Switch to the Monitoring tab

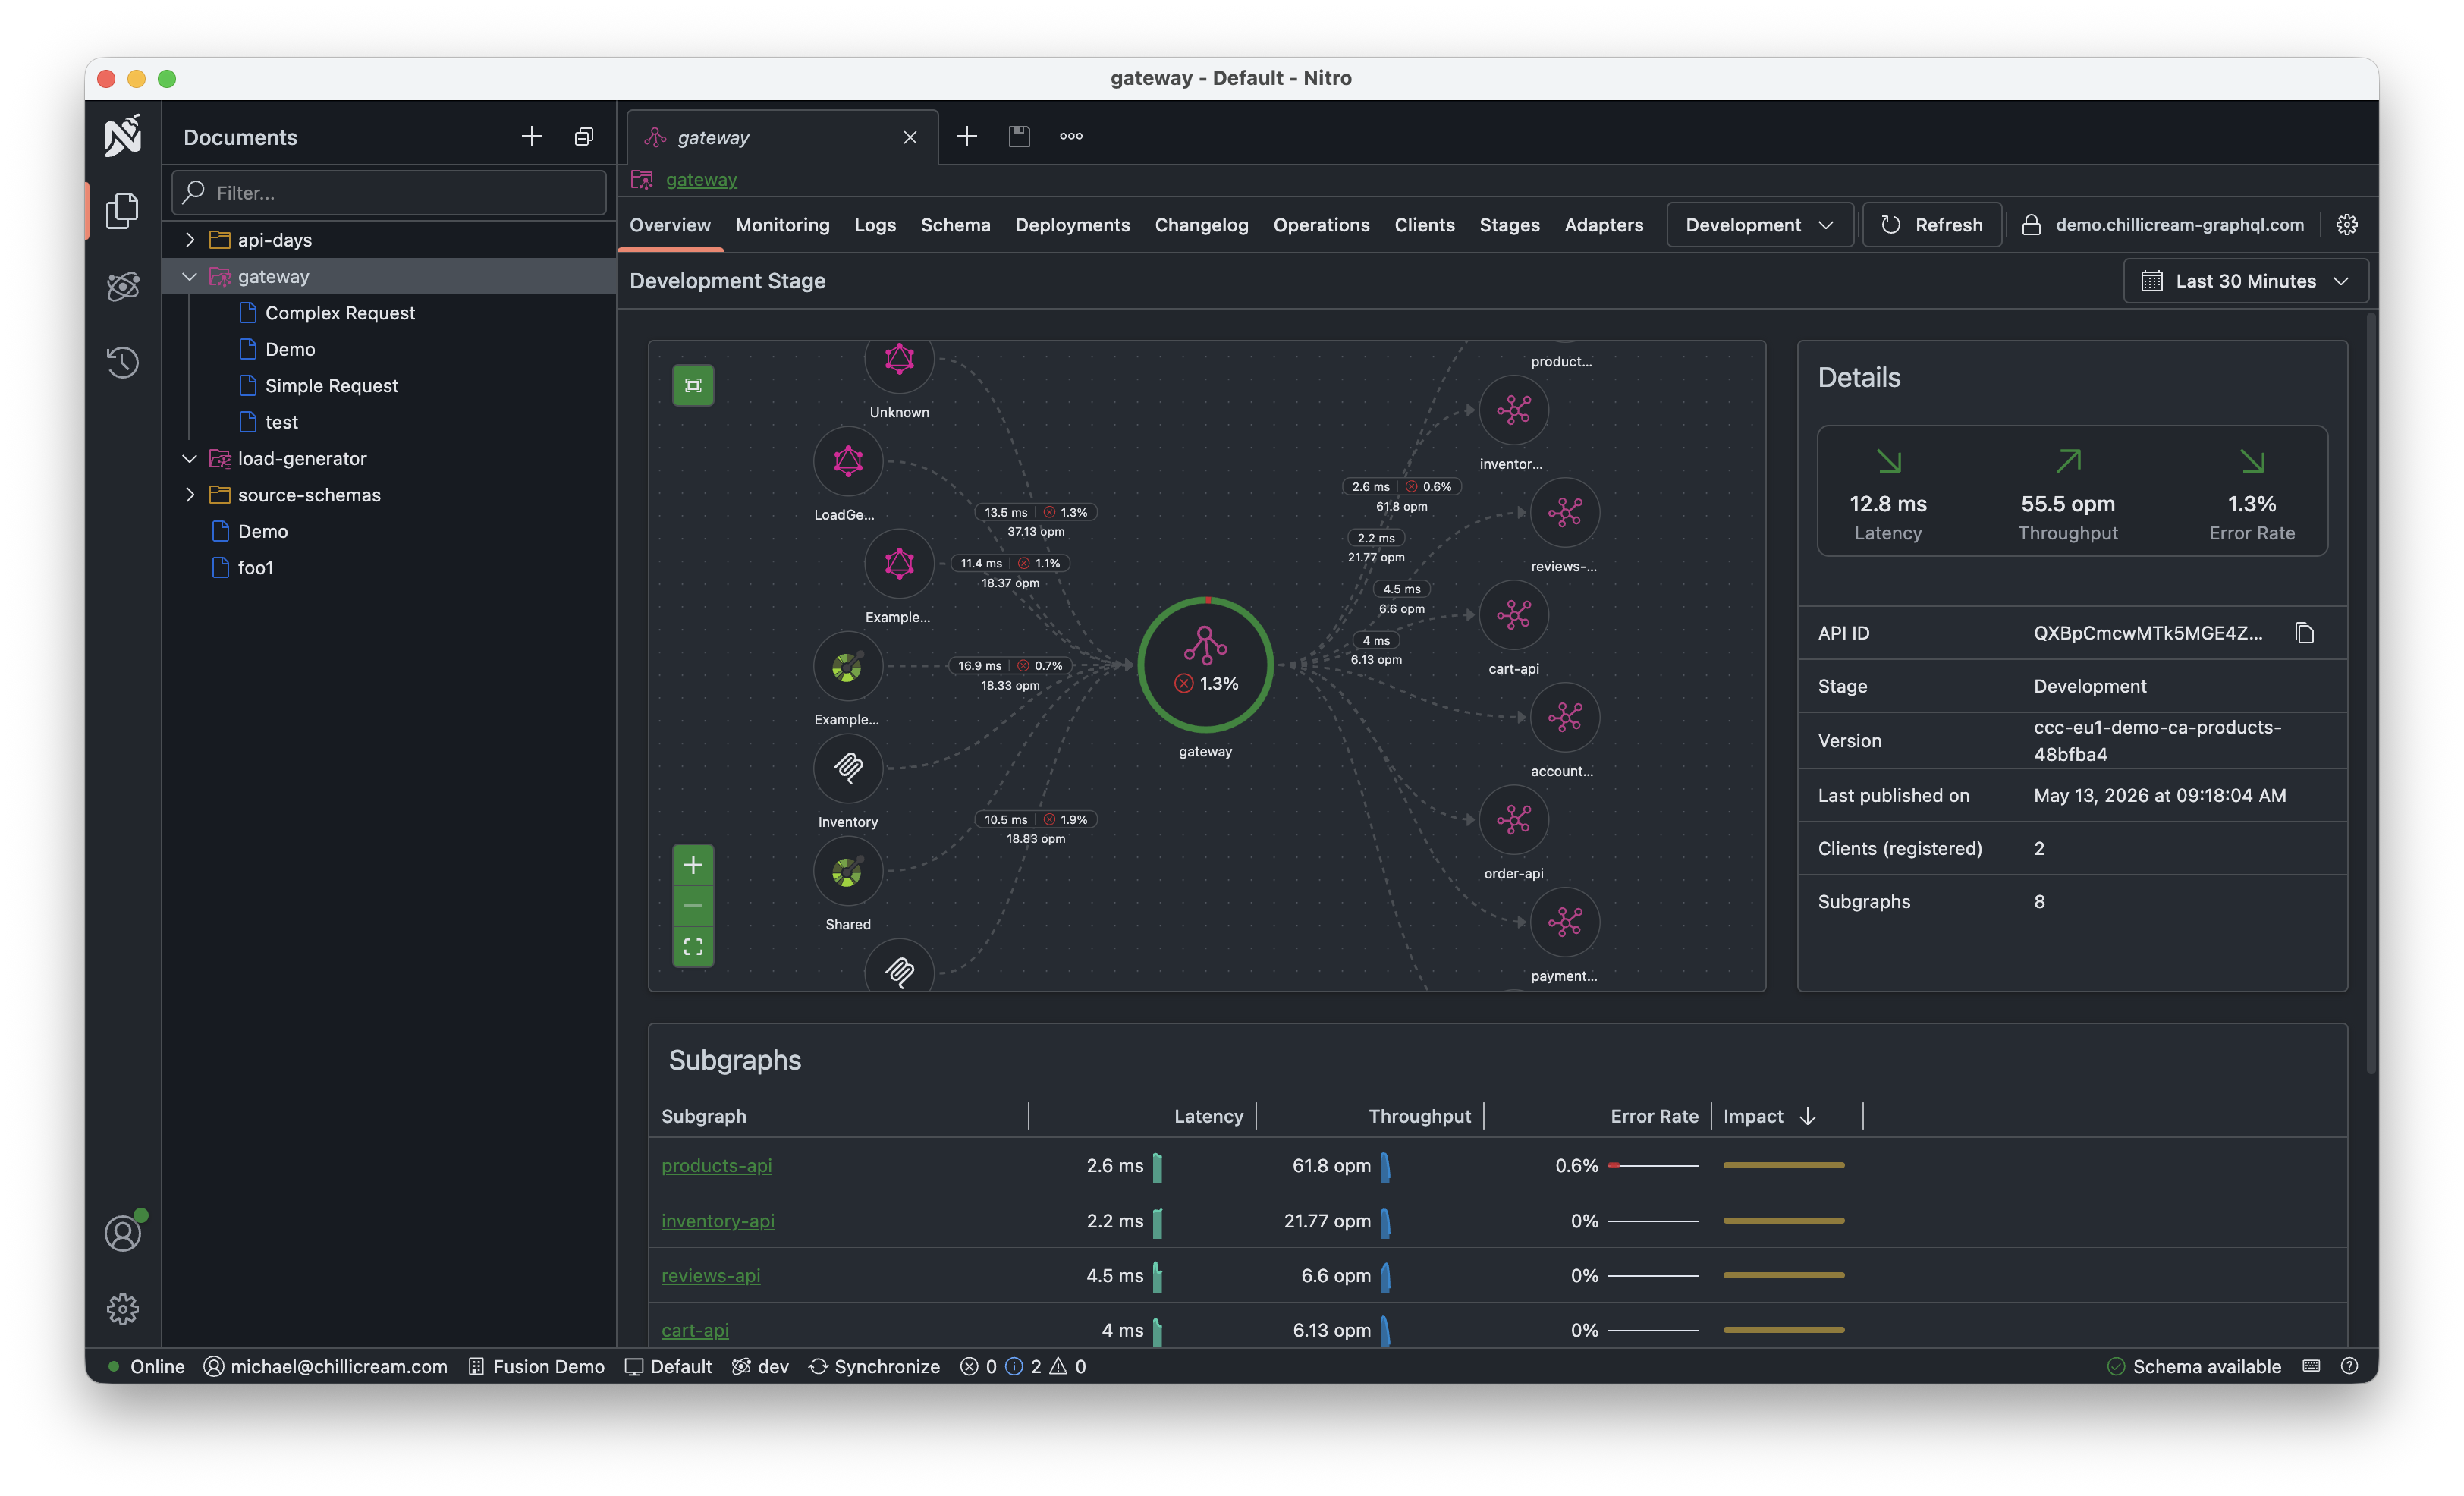pyautogui.click(x=782, y=225)
